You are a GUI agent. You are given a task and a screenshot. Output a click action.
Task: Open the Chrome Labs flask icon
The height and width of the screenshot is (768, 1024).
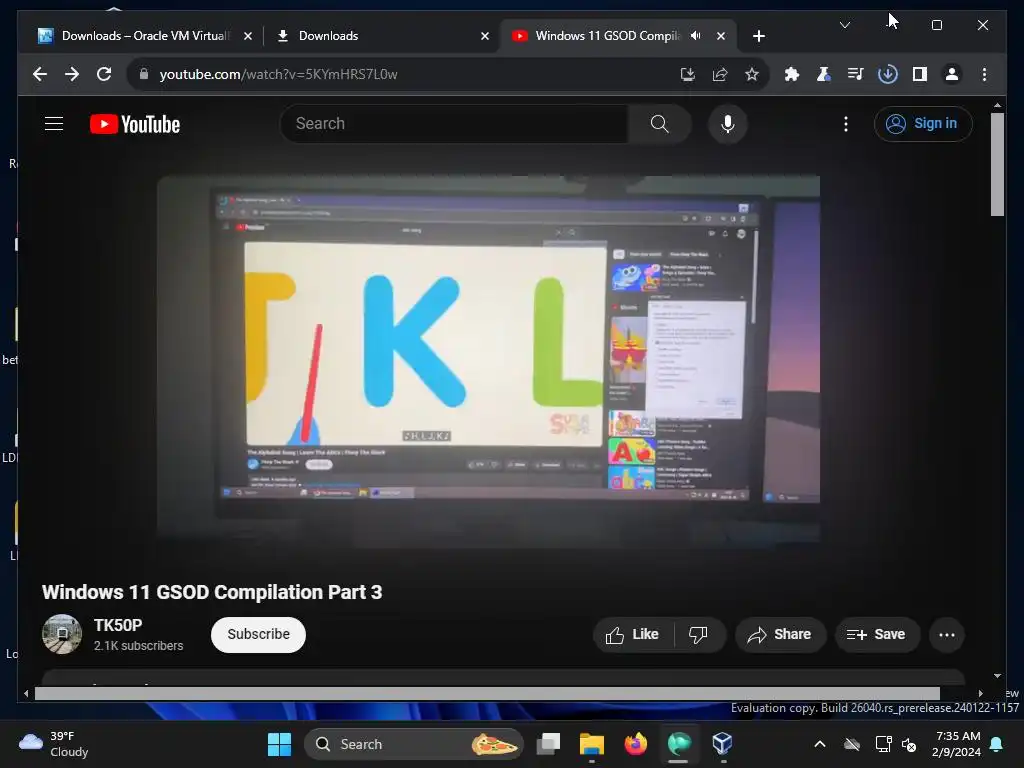pyautogui.click(x=824, y=74)
